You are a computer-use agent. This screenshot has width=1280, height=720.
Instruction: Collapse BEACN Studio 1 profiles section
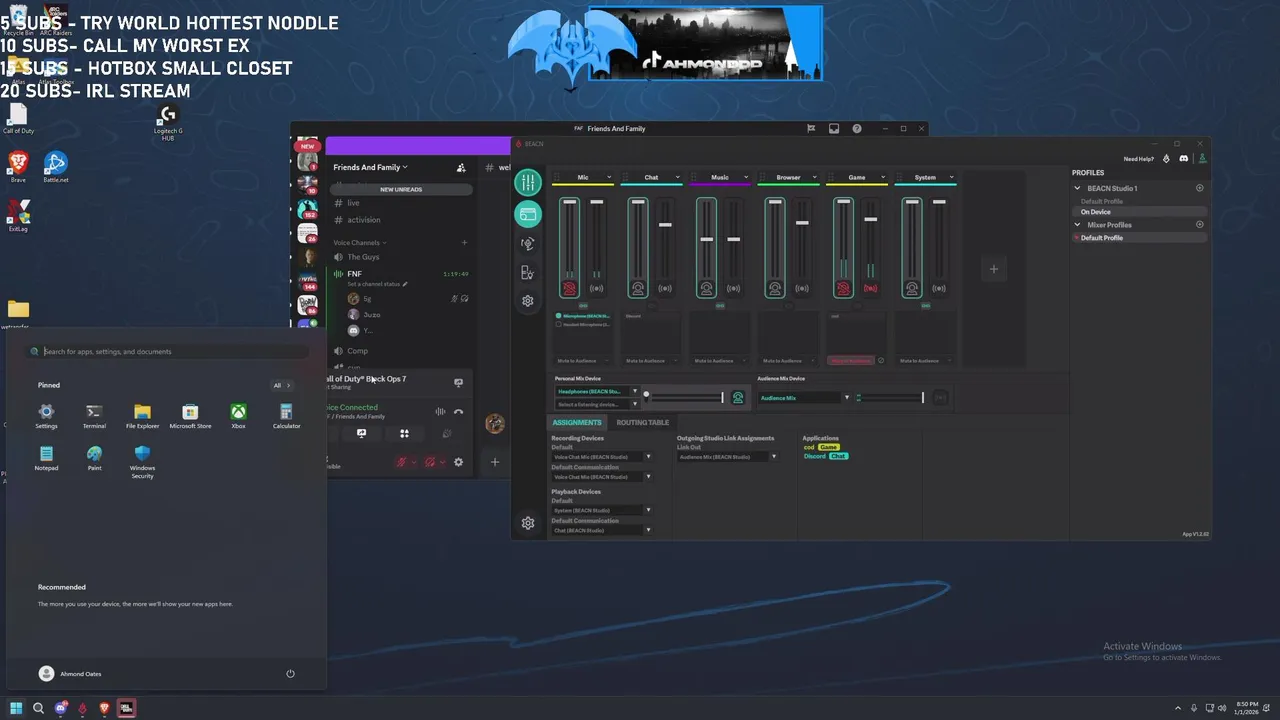[x=1077, y=188]
